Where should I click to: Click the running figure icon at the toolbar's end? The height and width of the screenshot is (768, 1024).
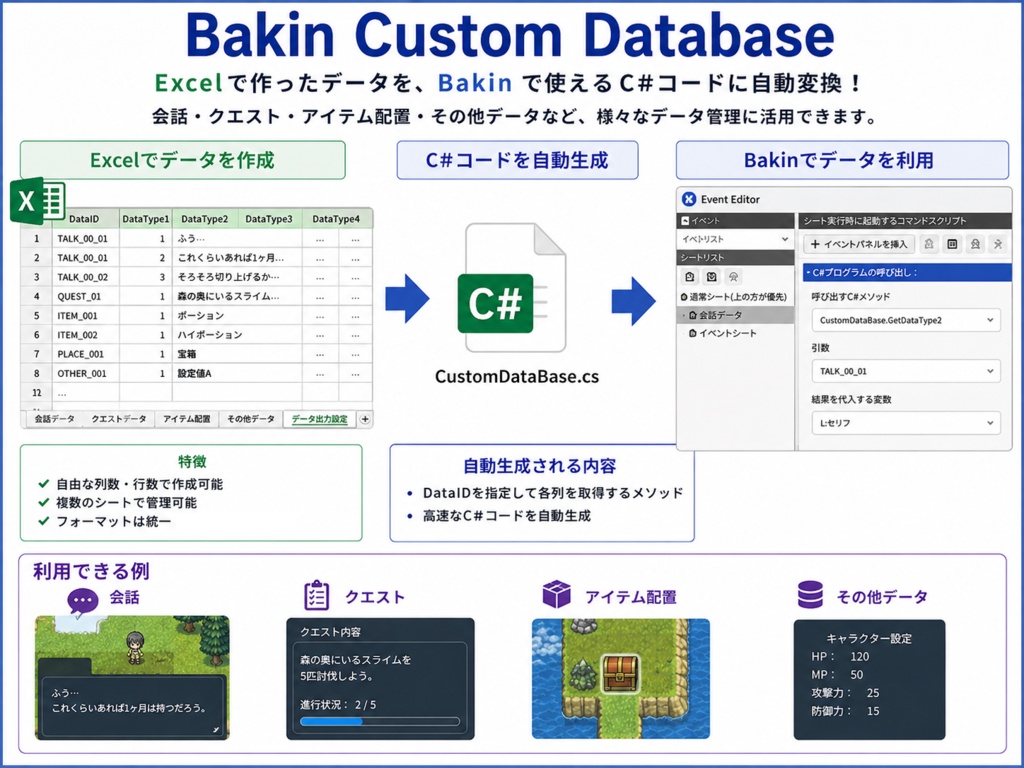point(998,244)
